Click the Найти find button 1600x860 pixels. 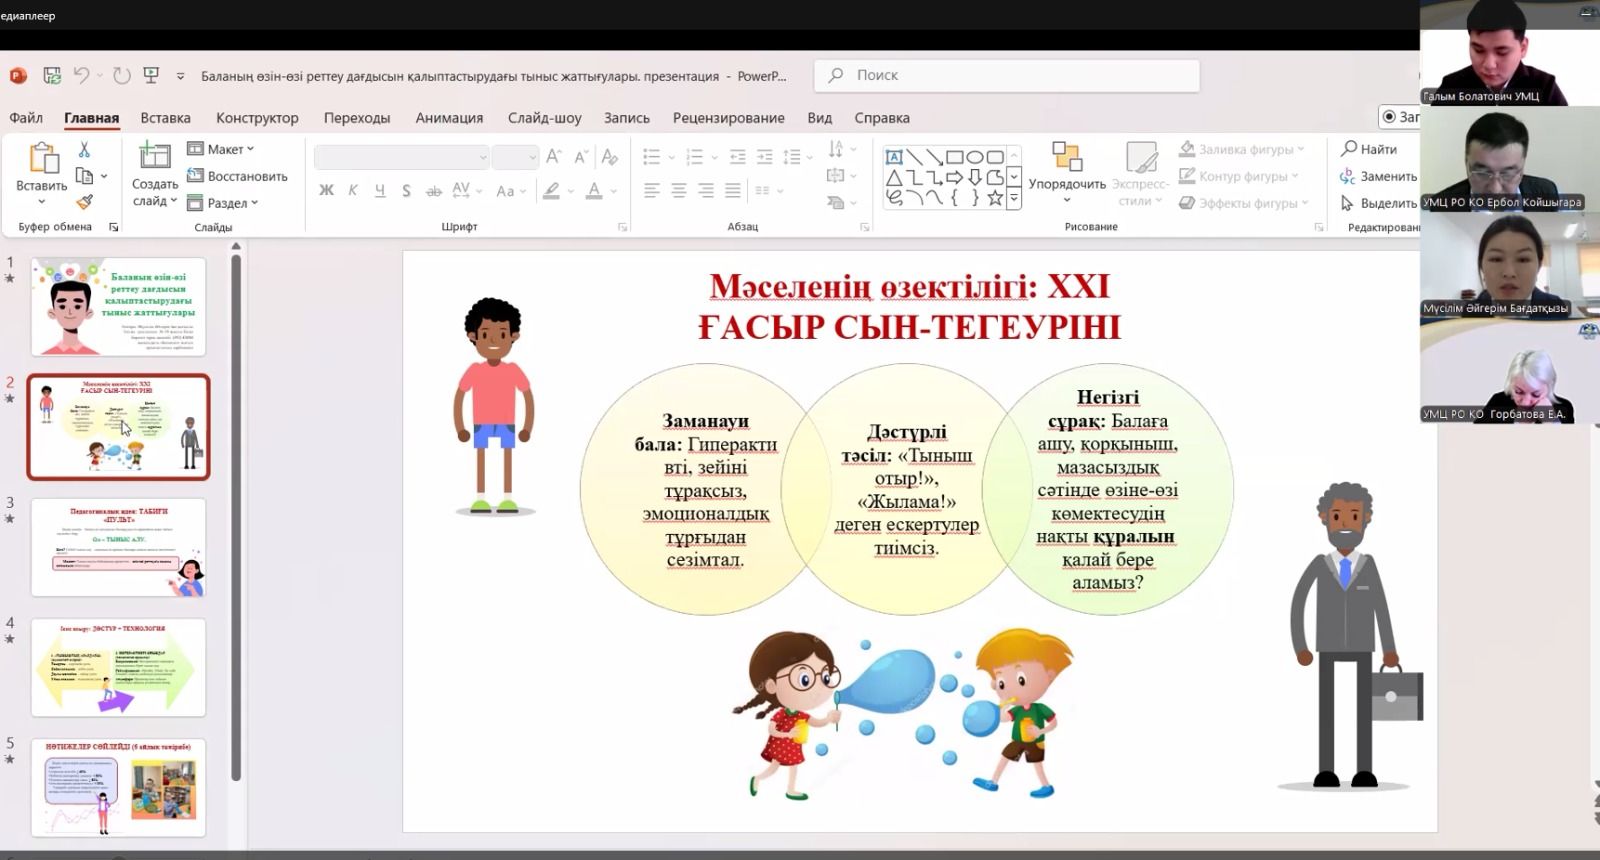coord(1369,149)
